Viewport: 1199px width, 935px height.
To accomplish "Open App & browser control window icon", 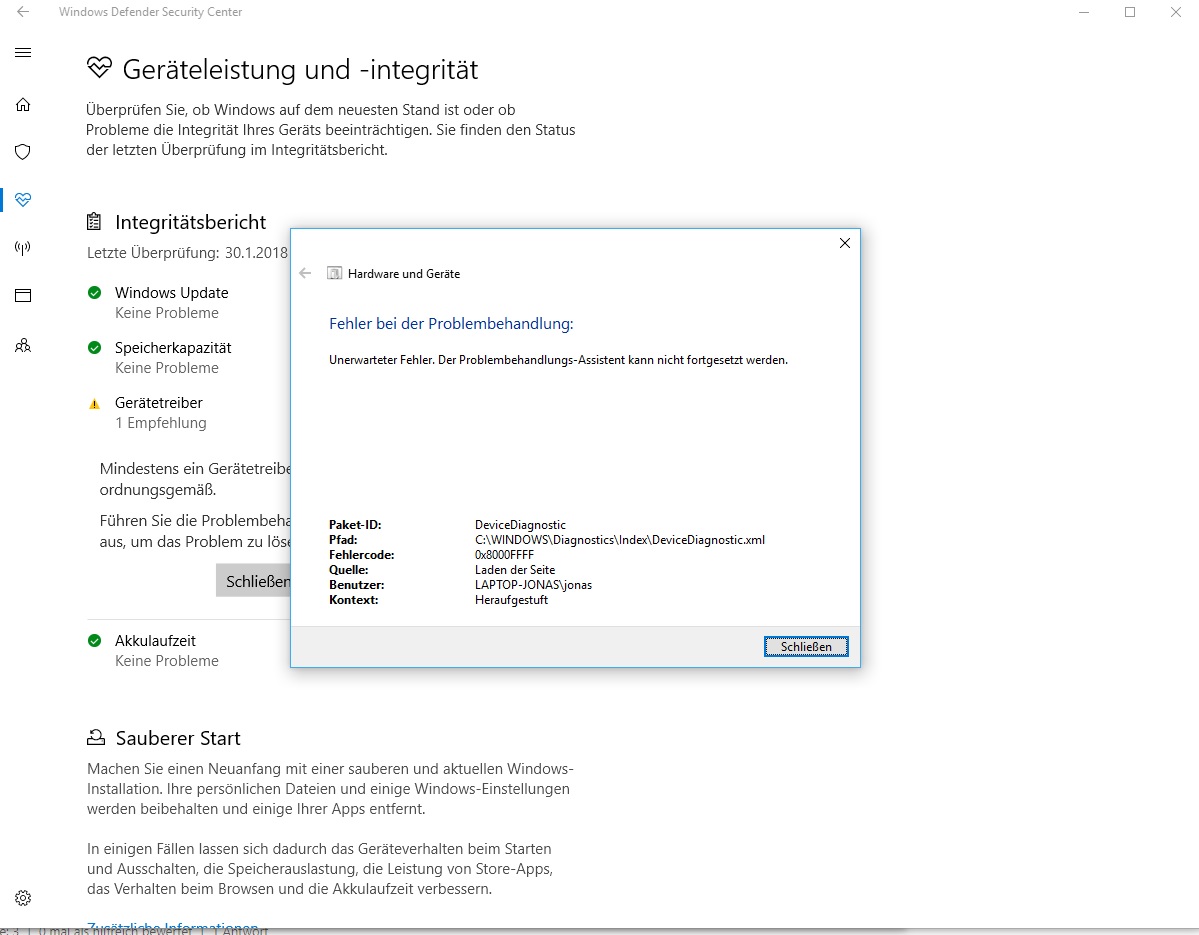I will pos(23,296).
